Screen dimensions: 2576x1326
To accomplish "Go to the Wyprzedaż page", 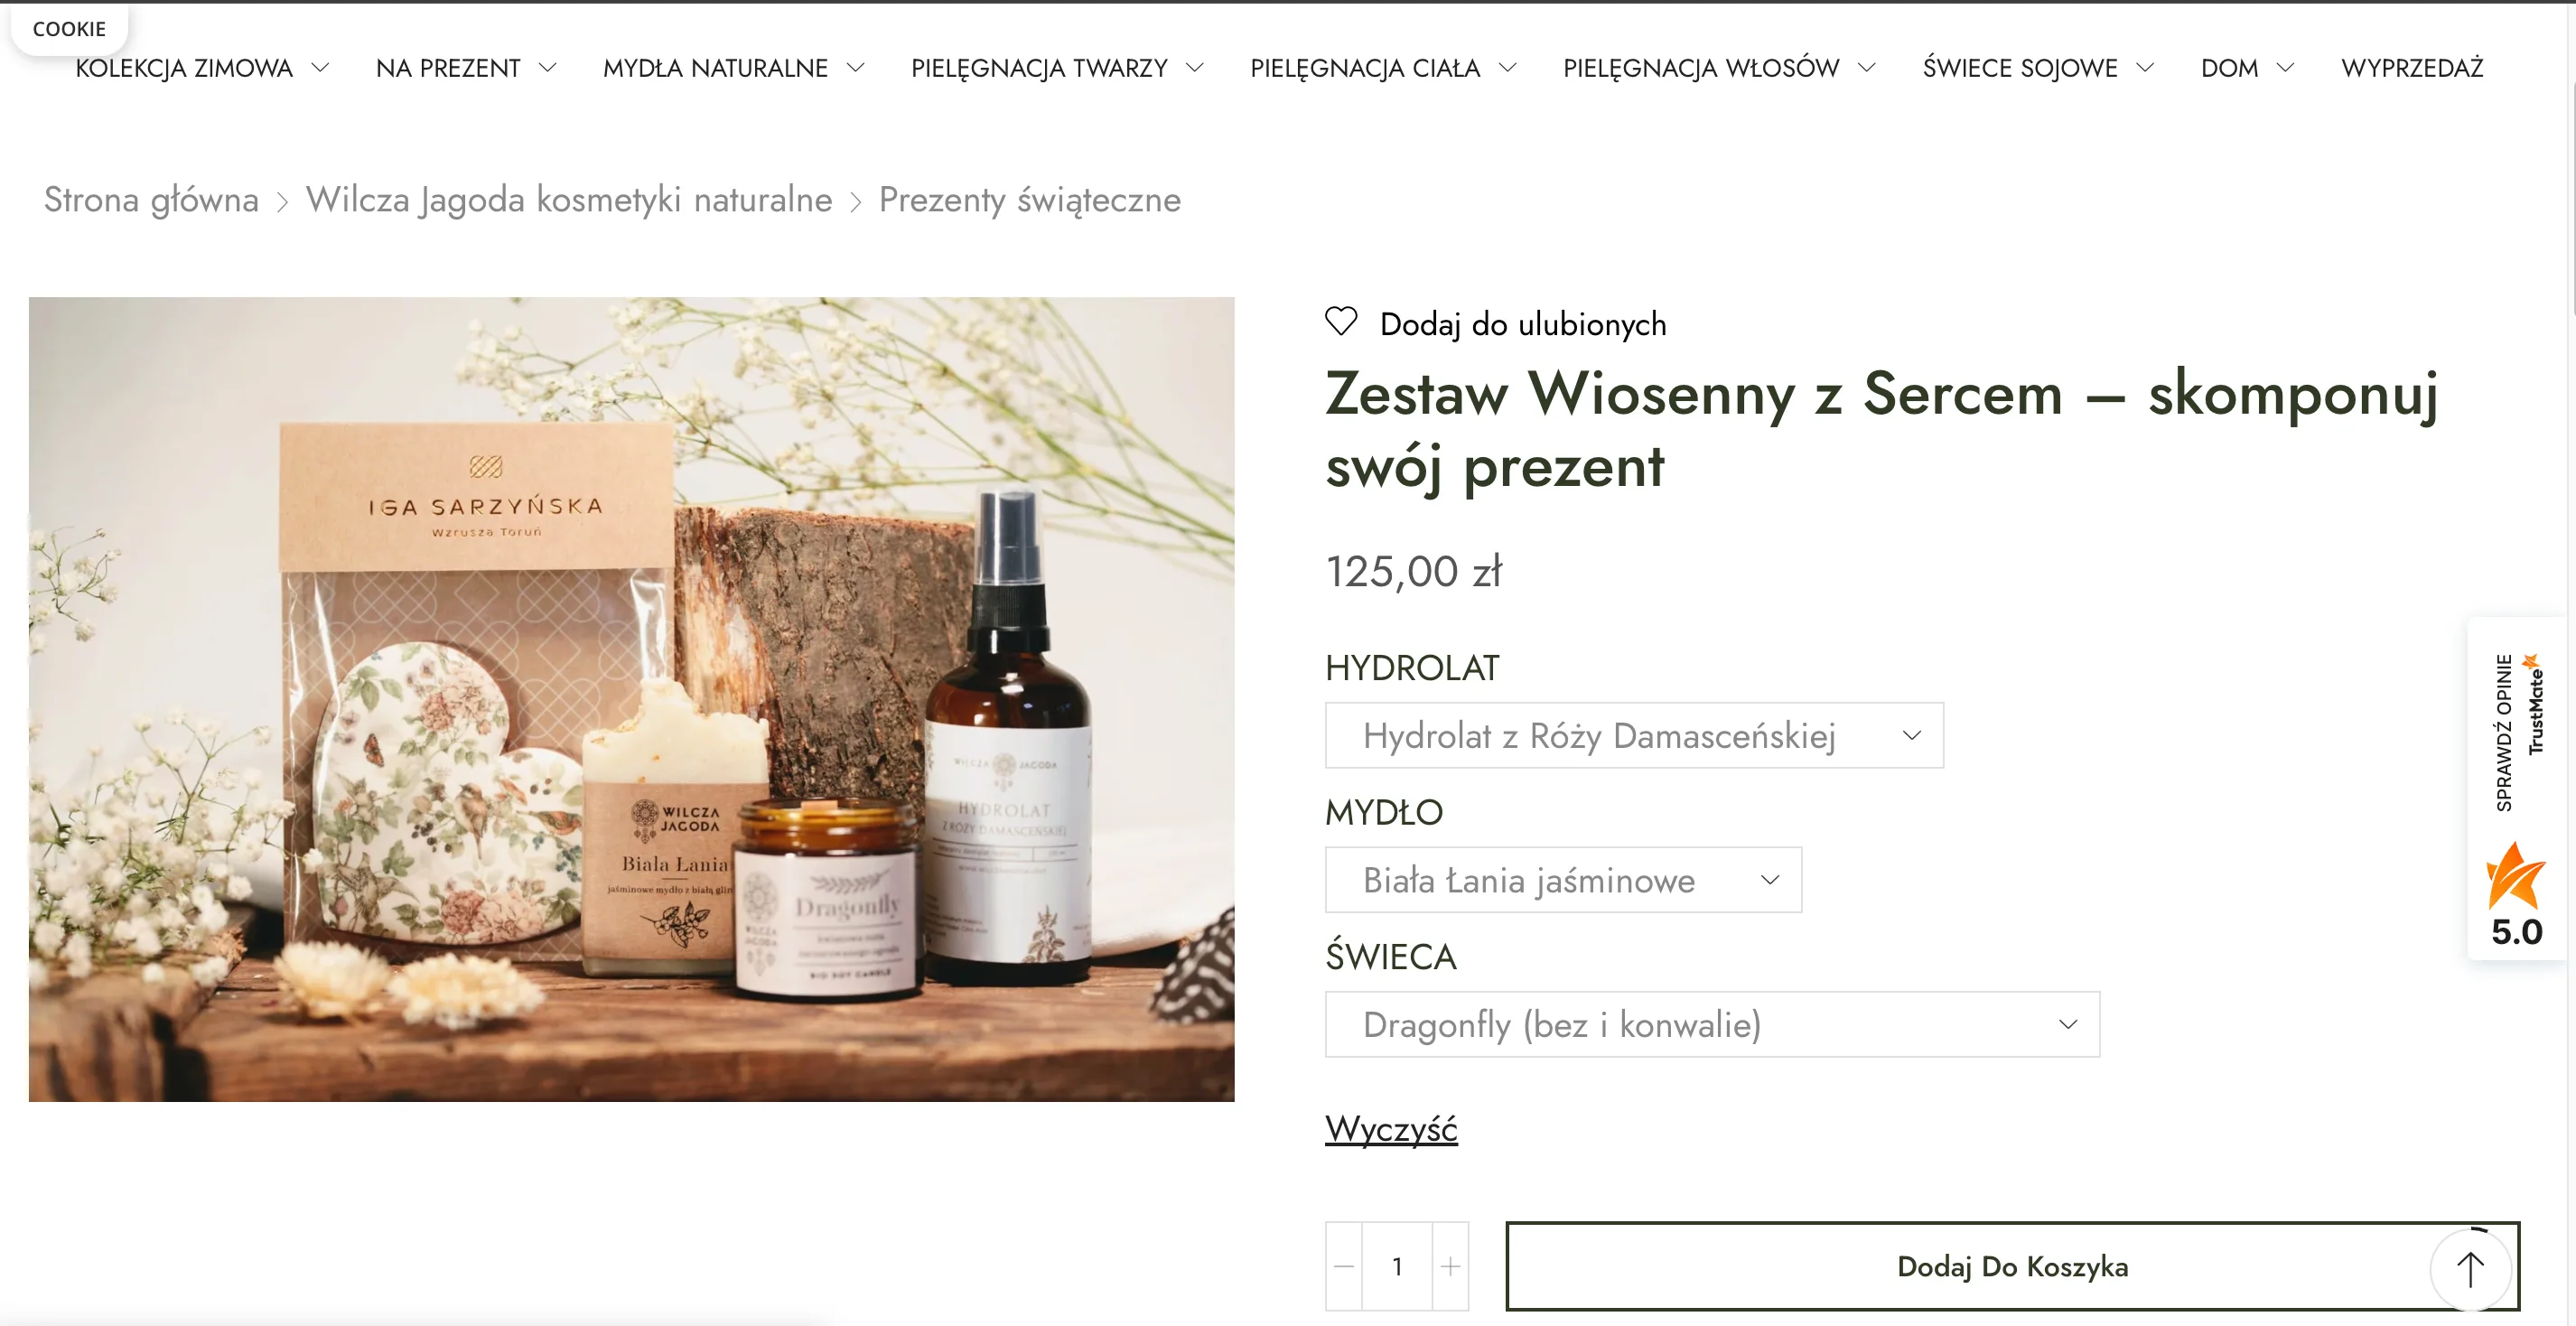I will point(2412,68).
